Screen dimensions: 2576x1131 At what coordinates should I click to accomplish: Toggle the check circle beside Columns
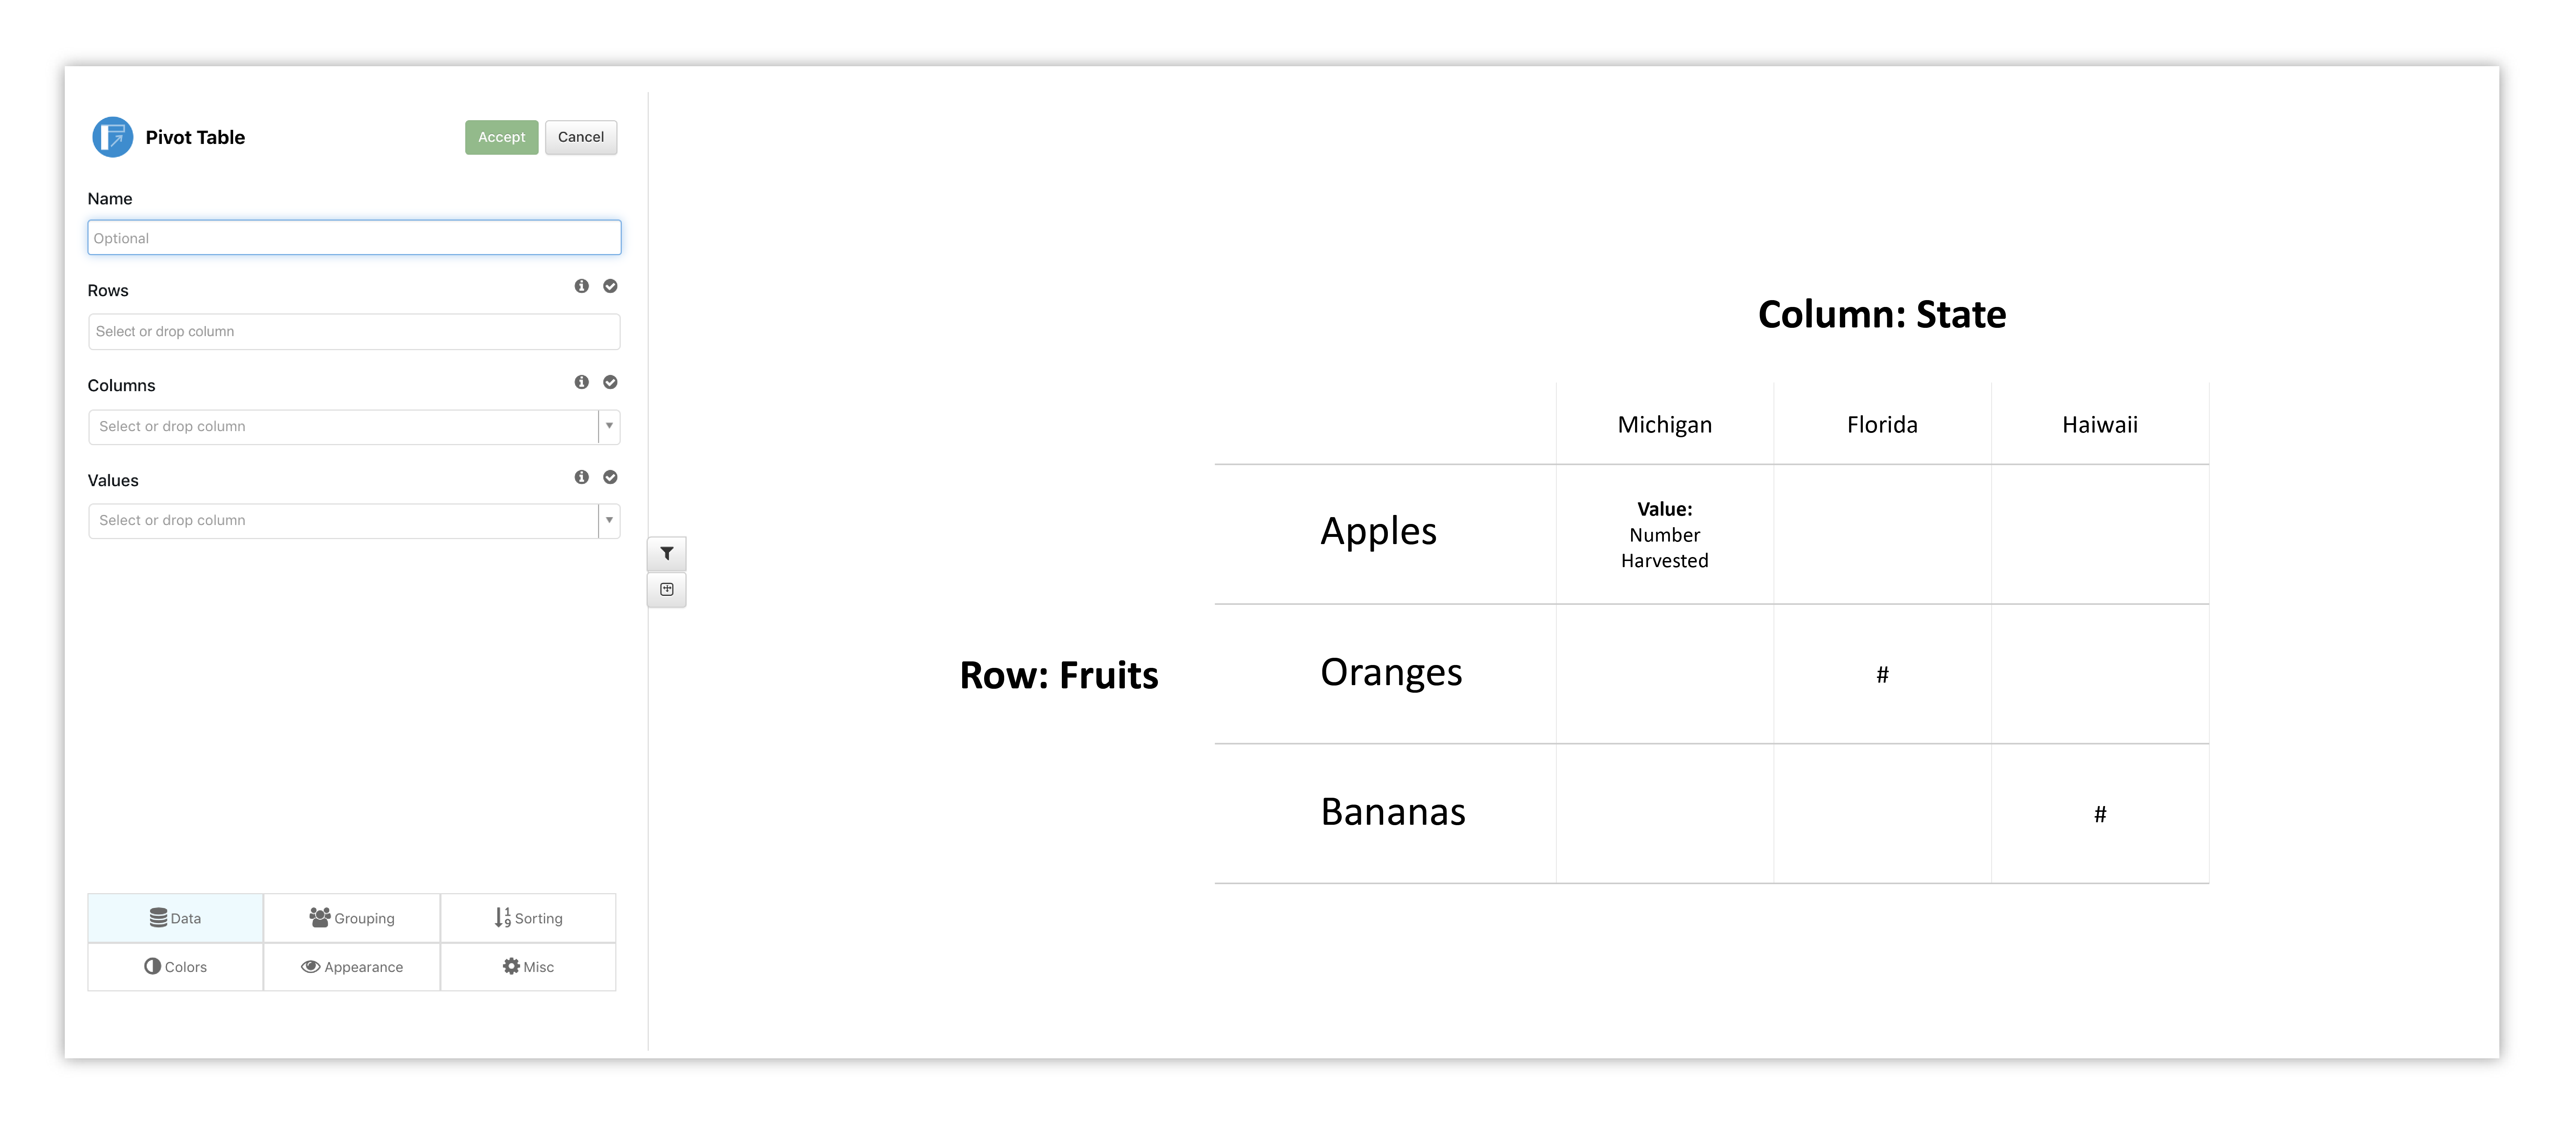point(610,382)
